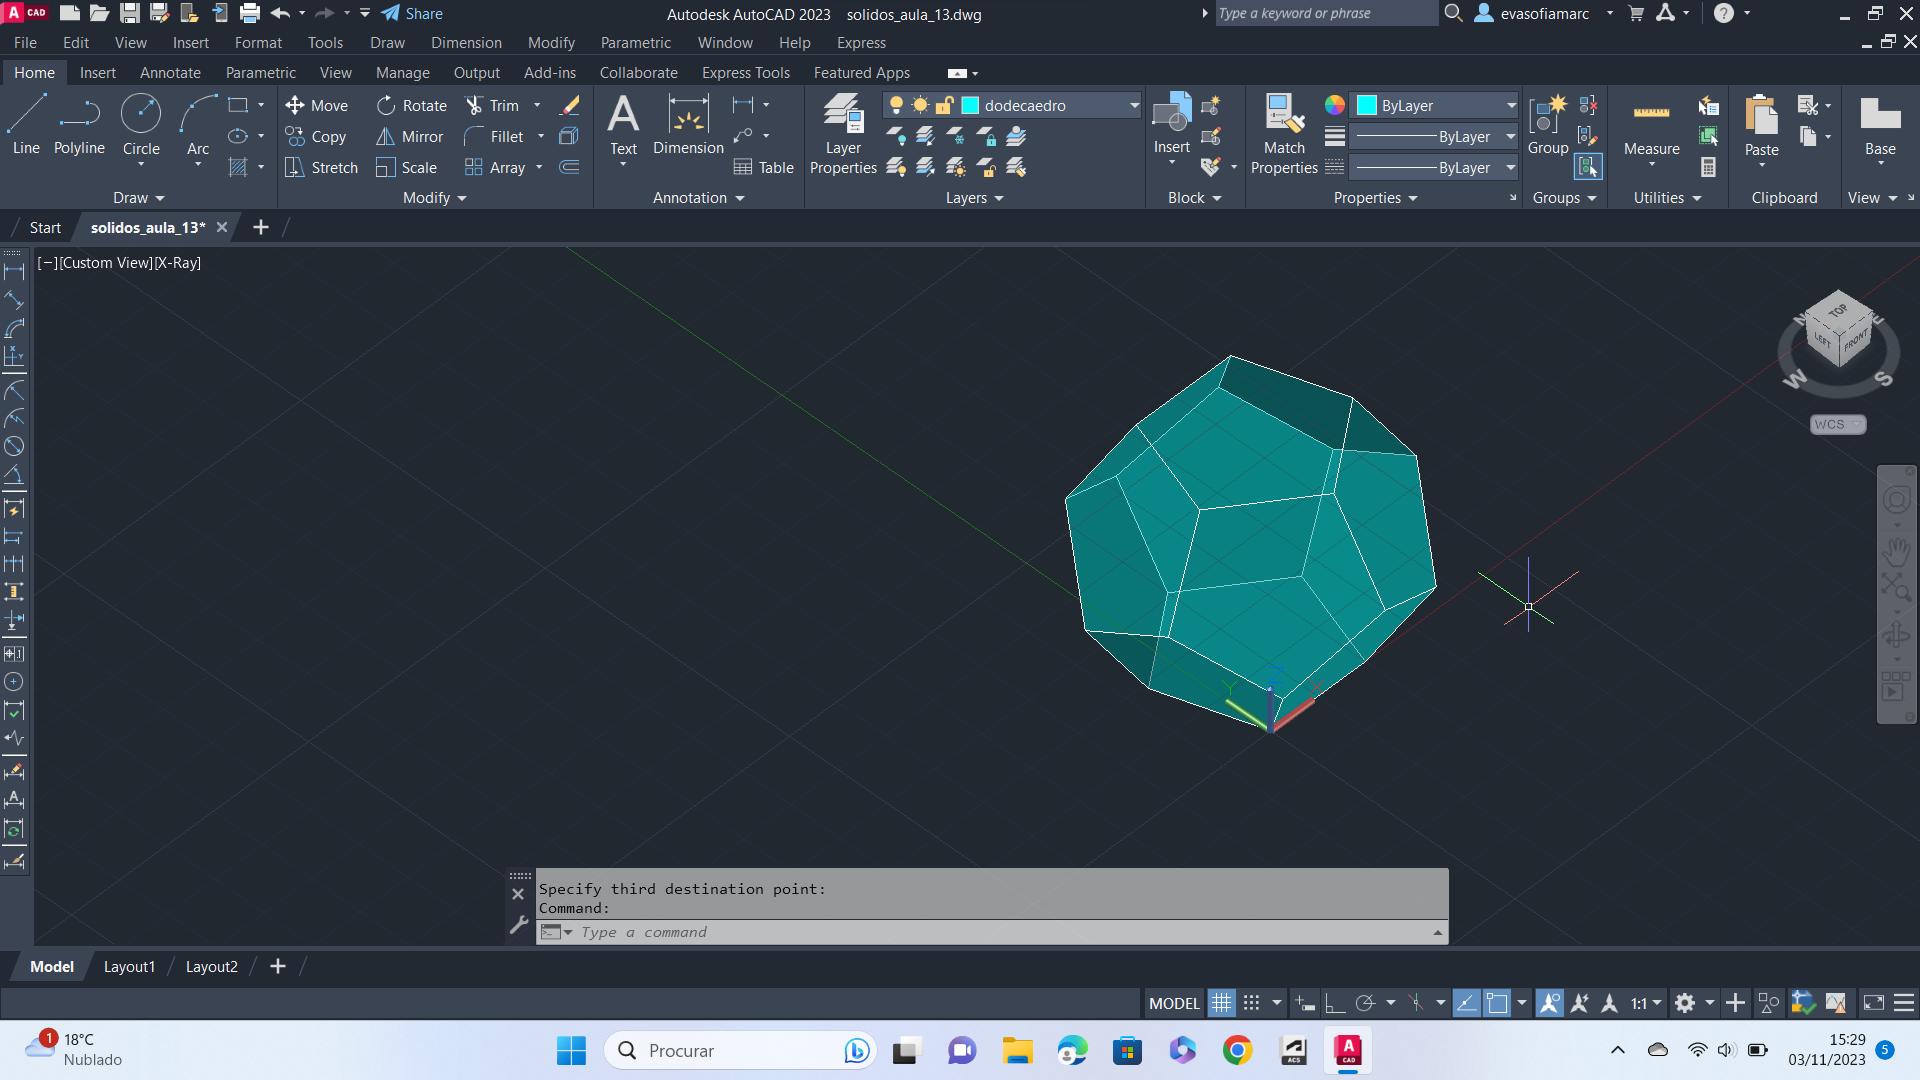Activate the Fillet command

494,136
